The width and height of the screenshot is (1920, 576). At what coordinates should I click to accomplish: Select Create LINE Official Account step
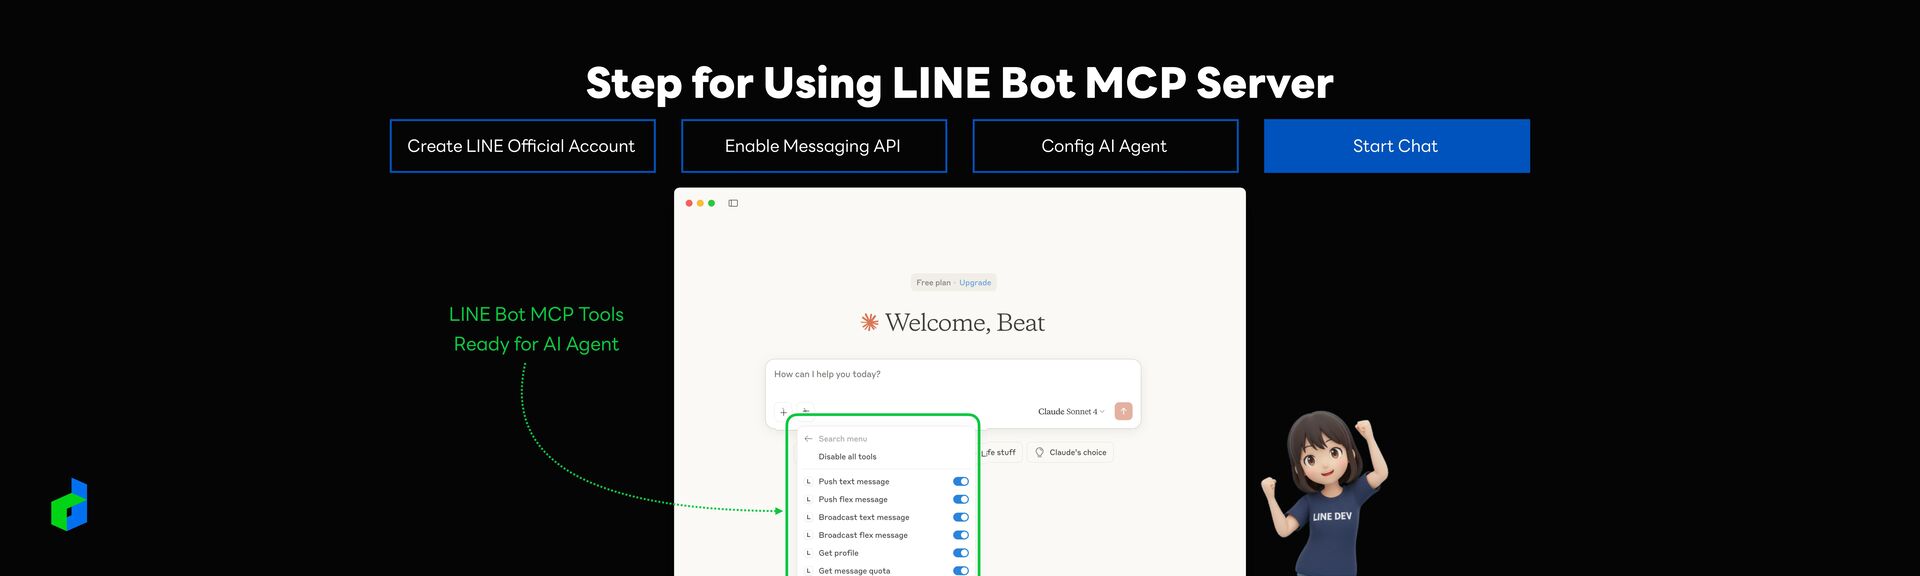click(522, 146)
